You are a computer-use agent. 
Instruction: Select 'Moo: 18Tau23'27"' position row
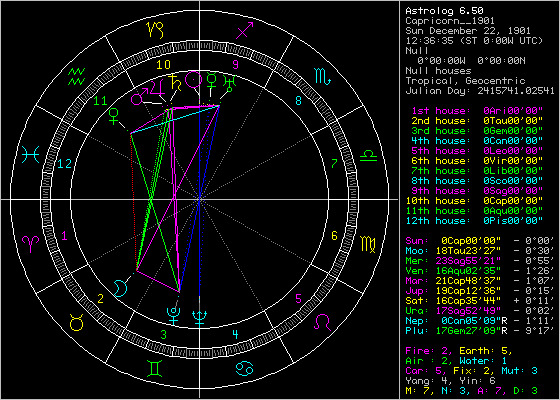pos(480,251)
